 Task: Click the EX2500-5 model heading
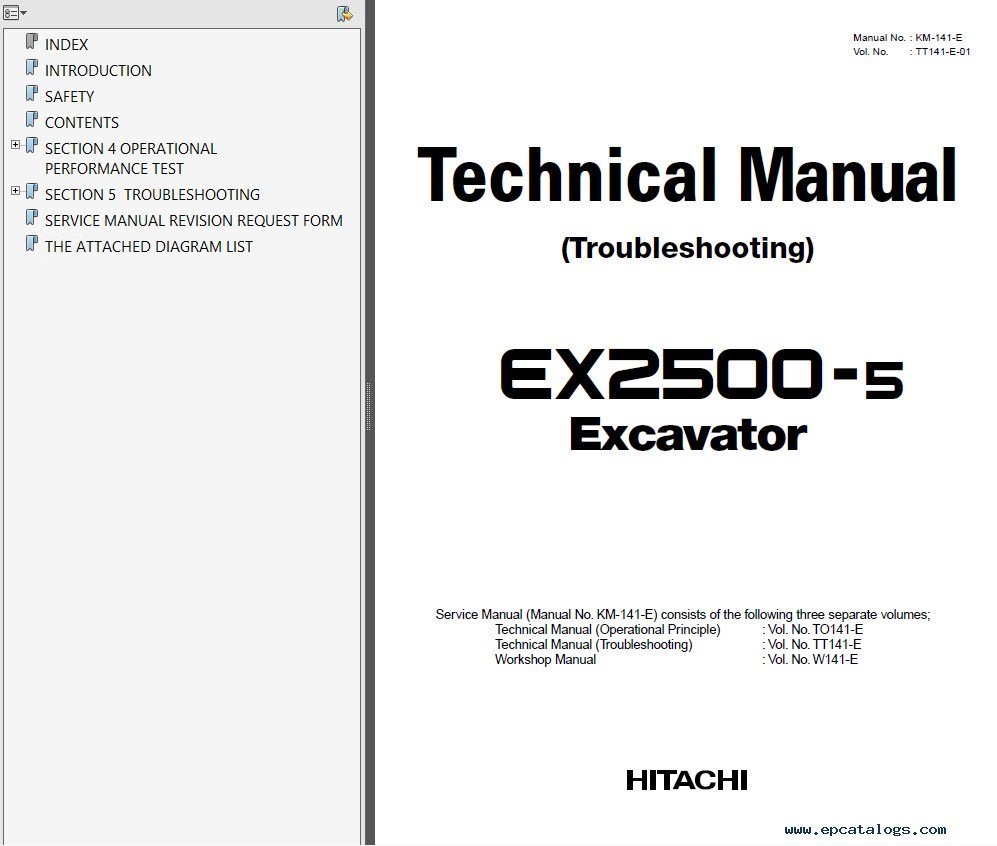[x=701, y=374]
